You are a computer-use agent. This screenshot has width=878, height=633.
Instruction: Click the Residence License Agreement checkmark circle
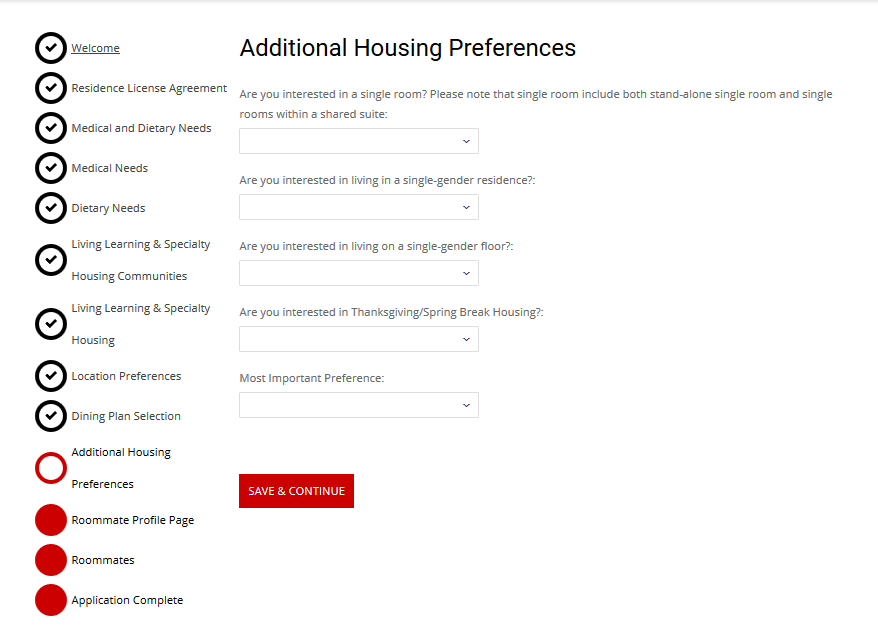tap(51, 88)
